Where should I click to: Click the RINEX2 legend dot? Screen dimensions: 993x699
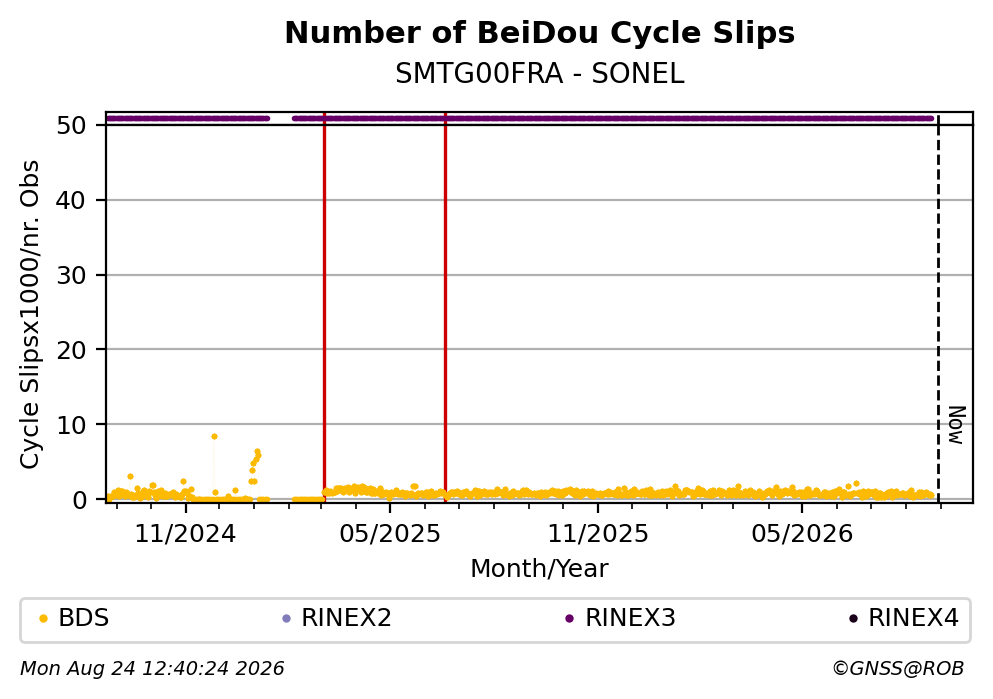pos(286,619)
